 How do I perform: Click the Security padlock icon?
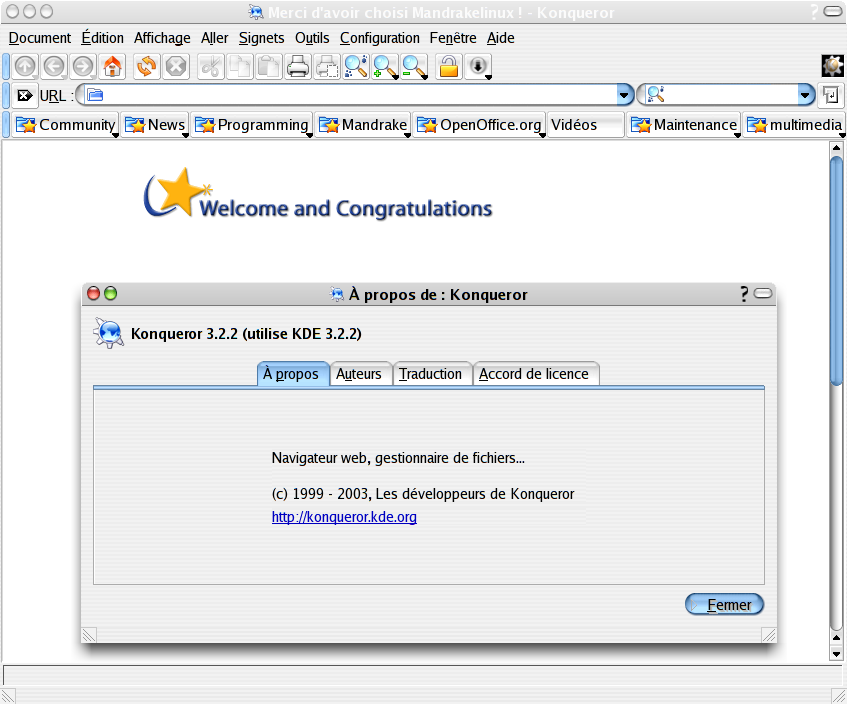tap(449, 66)
